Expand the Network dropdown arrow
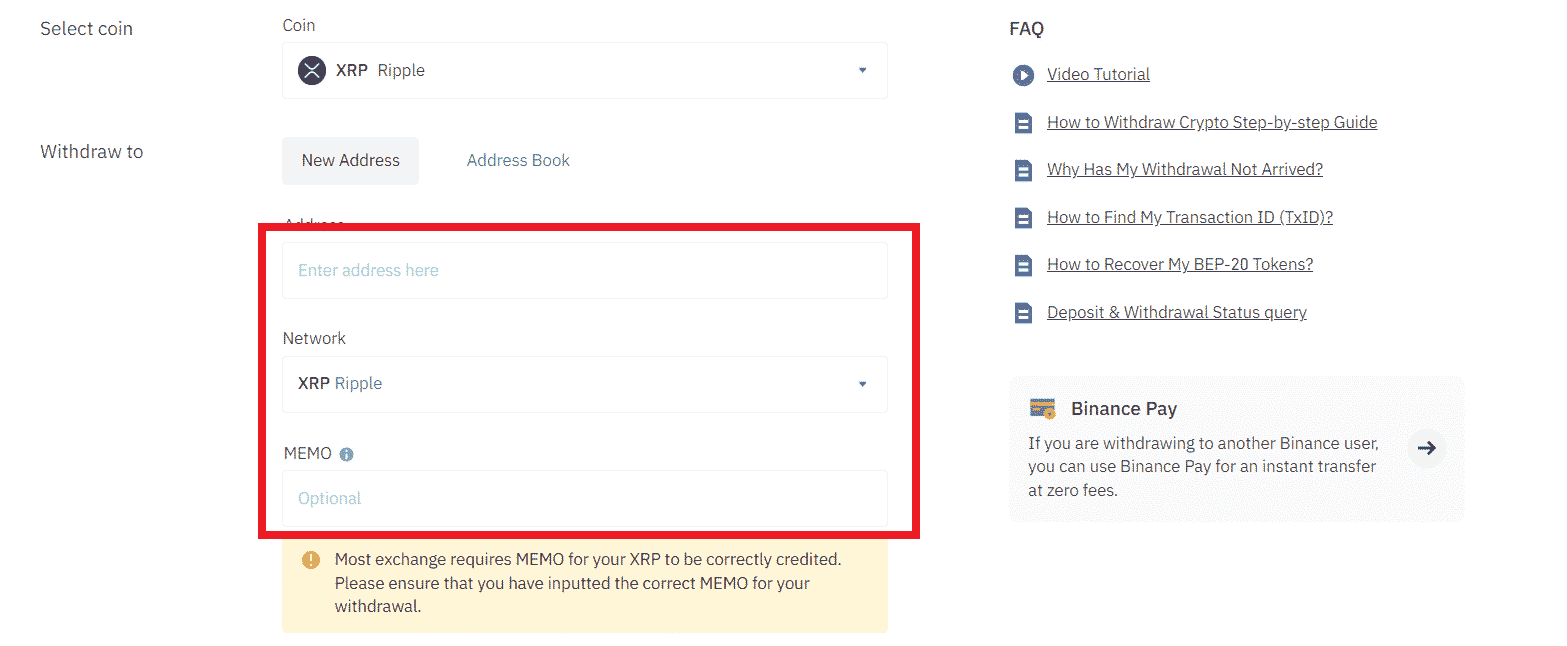 point(863,384)
